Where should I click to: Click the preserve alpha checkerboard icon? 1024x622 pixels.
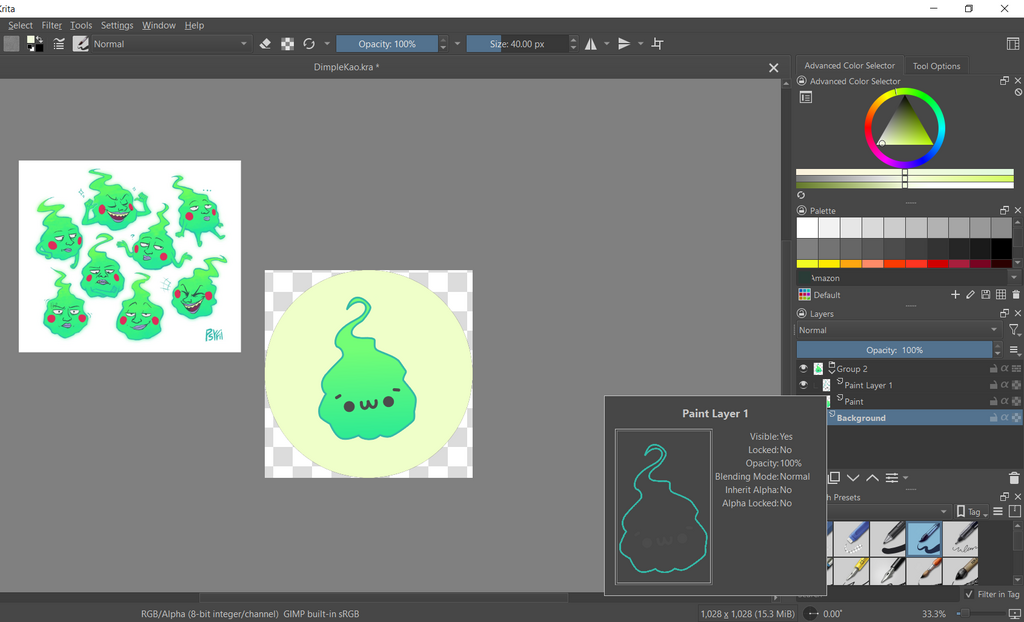pyautogui.click(x=287, y=44)
